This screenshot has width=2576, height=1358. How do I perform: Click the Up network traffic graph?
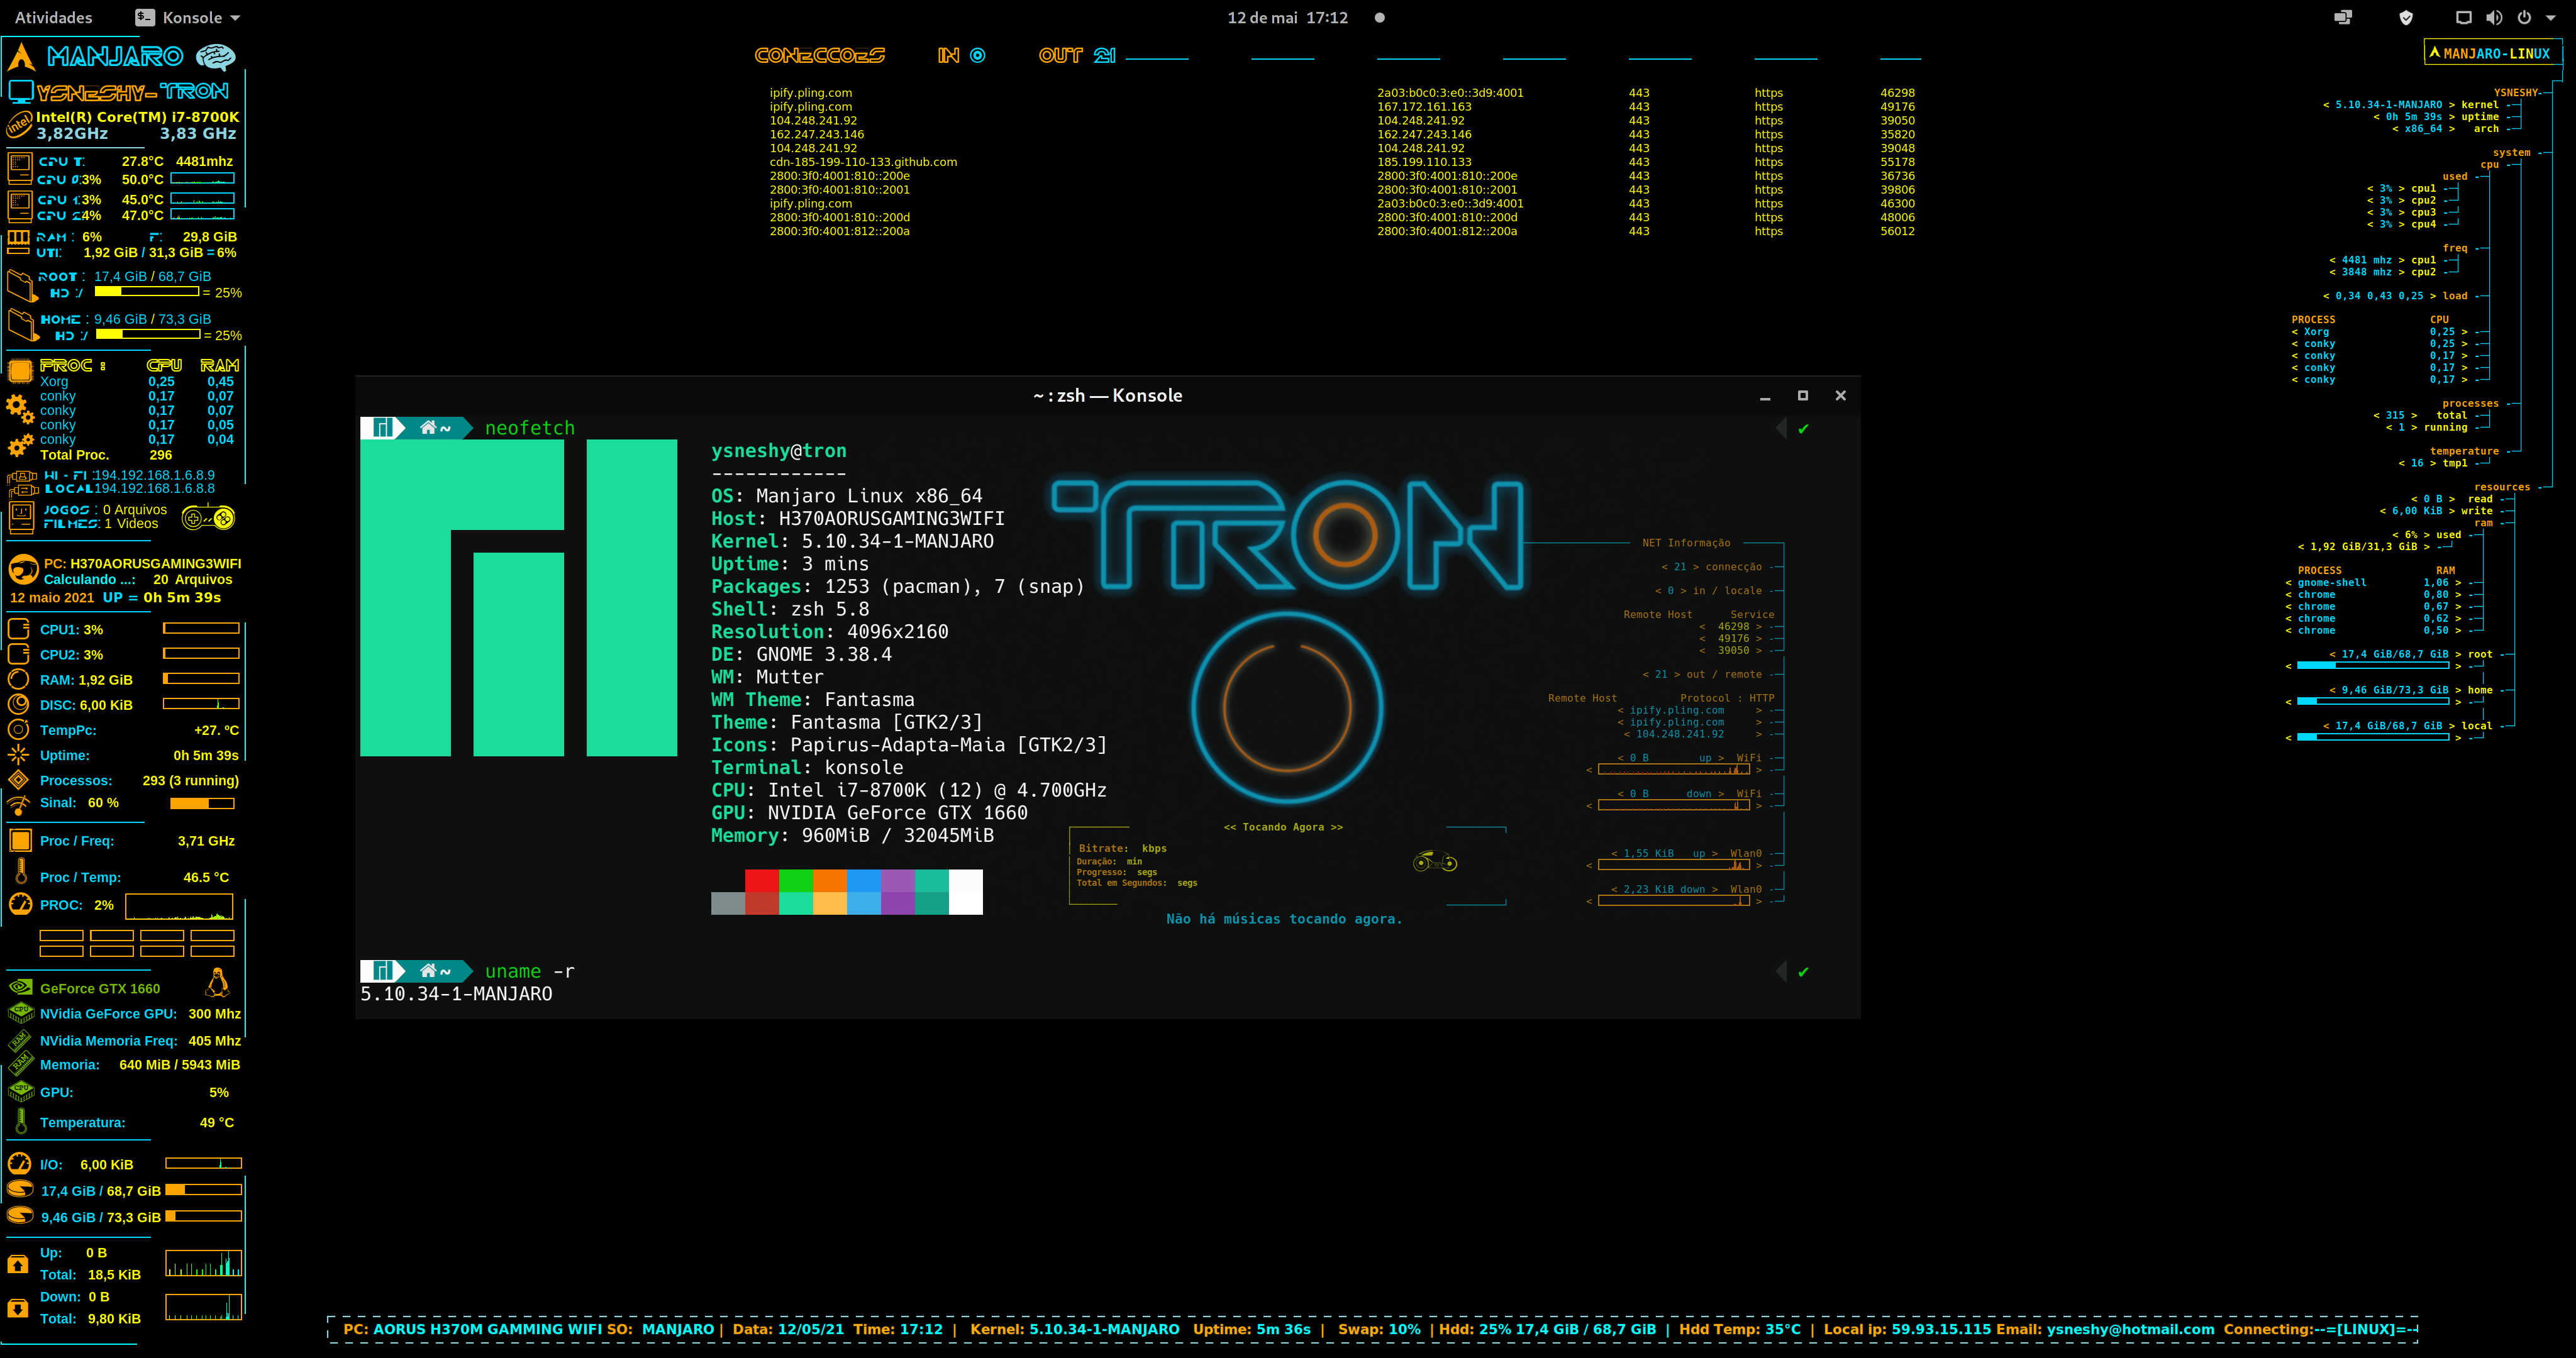pos(203,1263)
